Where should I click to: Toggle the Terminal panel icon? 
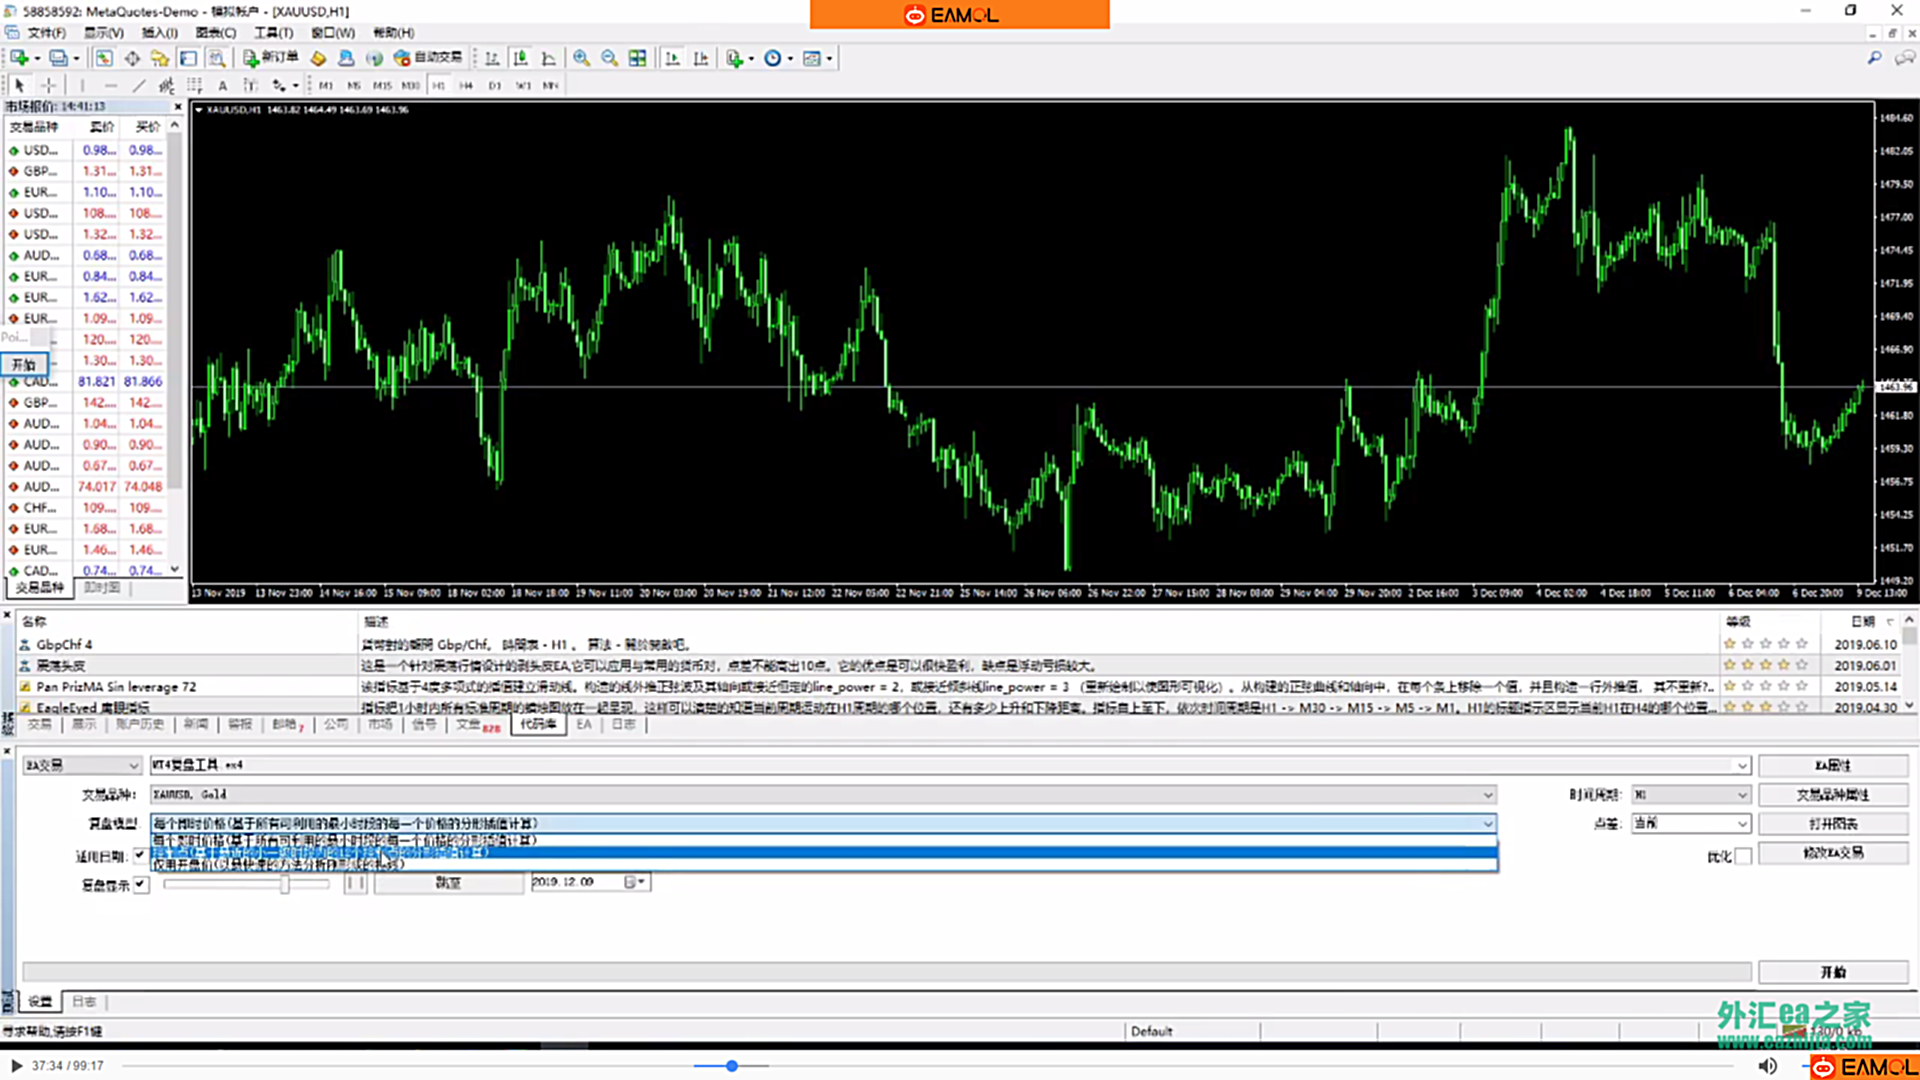click(188, 58)
